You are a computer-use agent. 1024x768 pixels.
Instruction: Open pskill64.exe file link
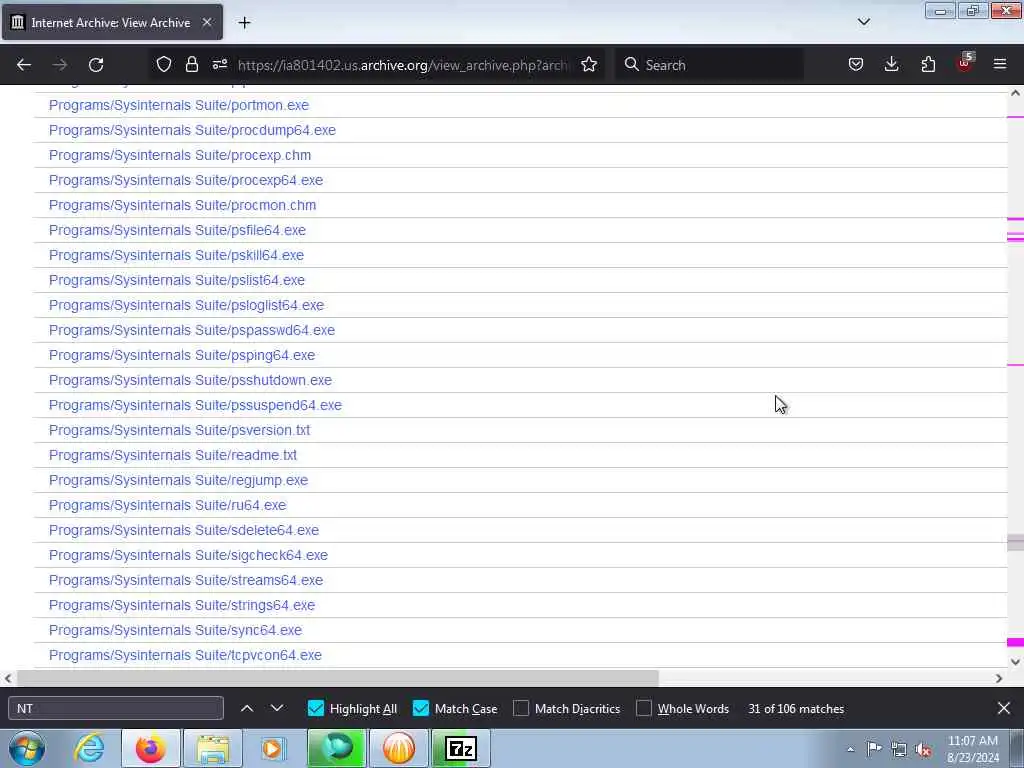point(176,255)
